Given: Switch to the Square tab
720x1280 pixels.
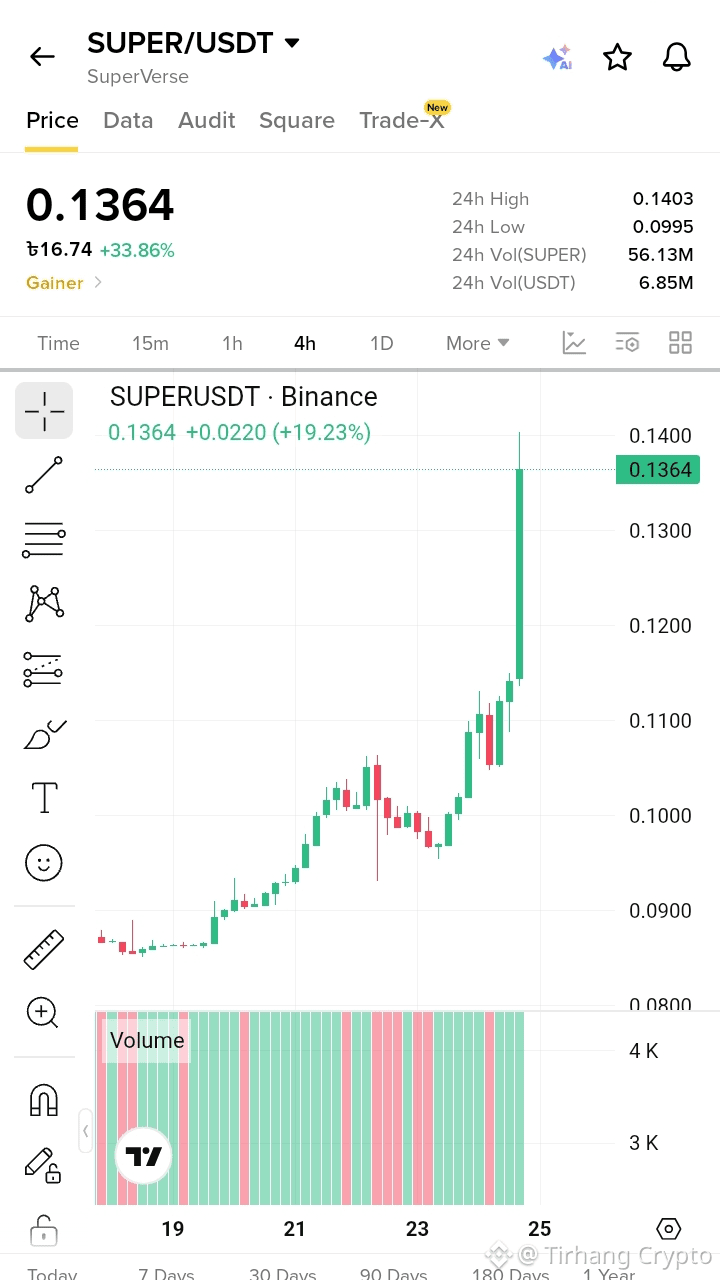Looking at the screenshot, I should point(297,121).
